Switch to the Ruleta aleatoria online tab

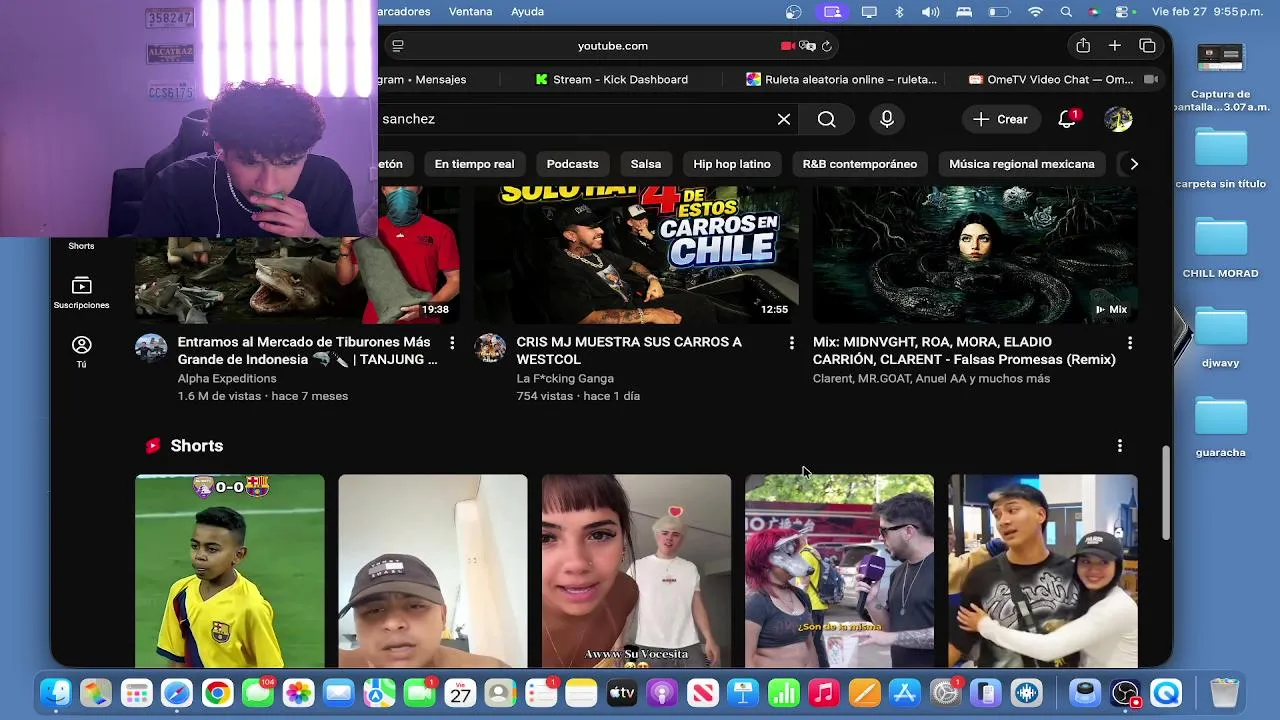tap(842, 79)
